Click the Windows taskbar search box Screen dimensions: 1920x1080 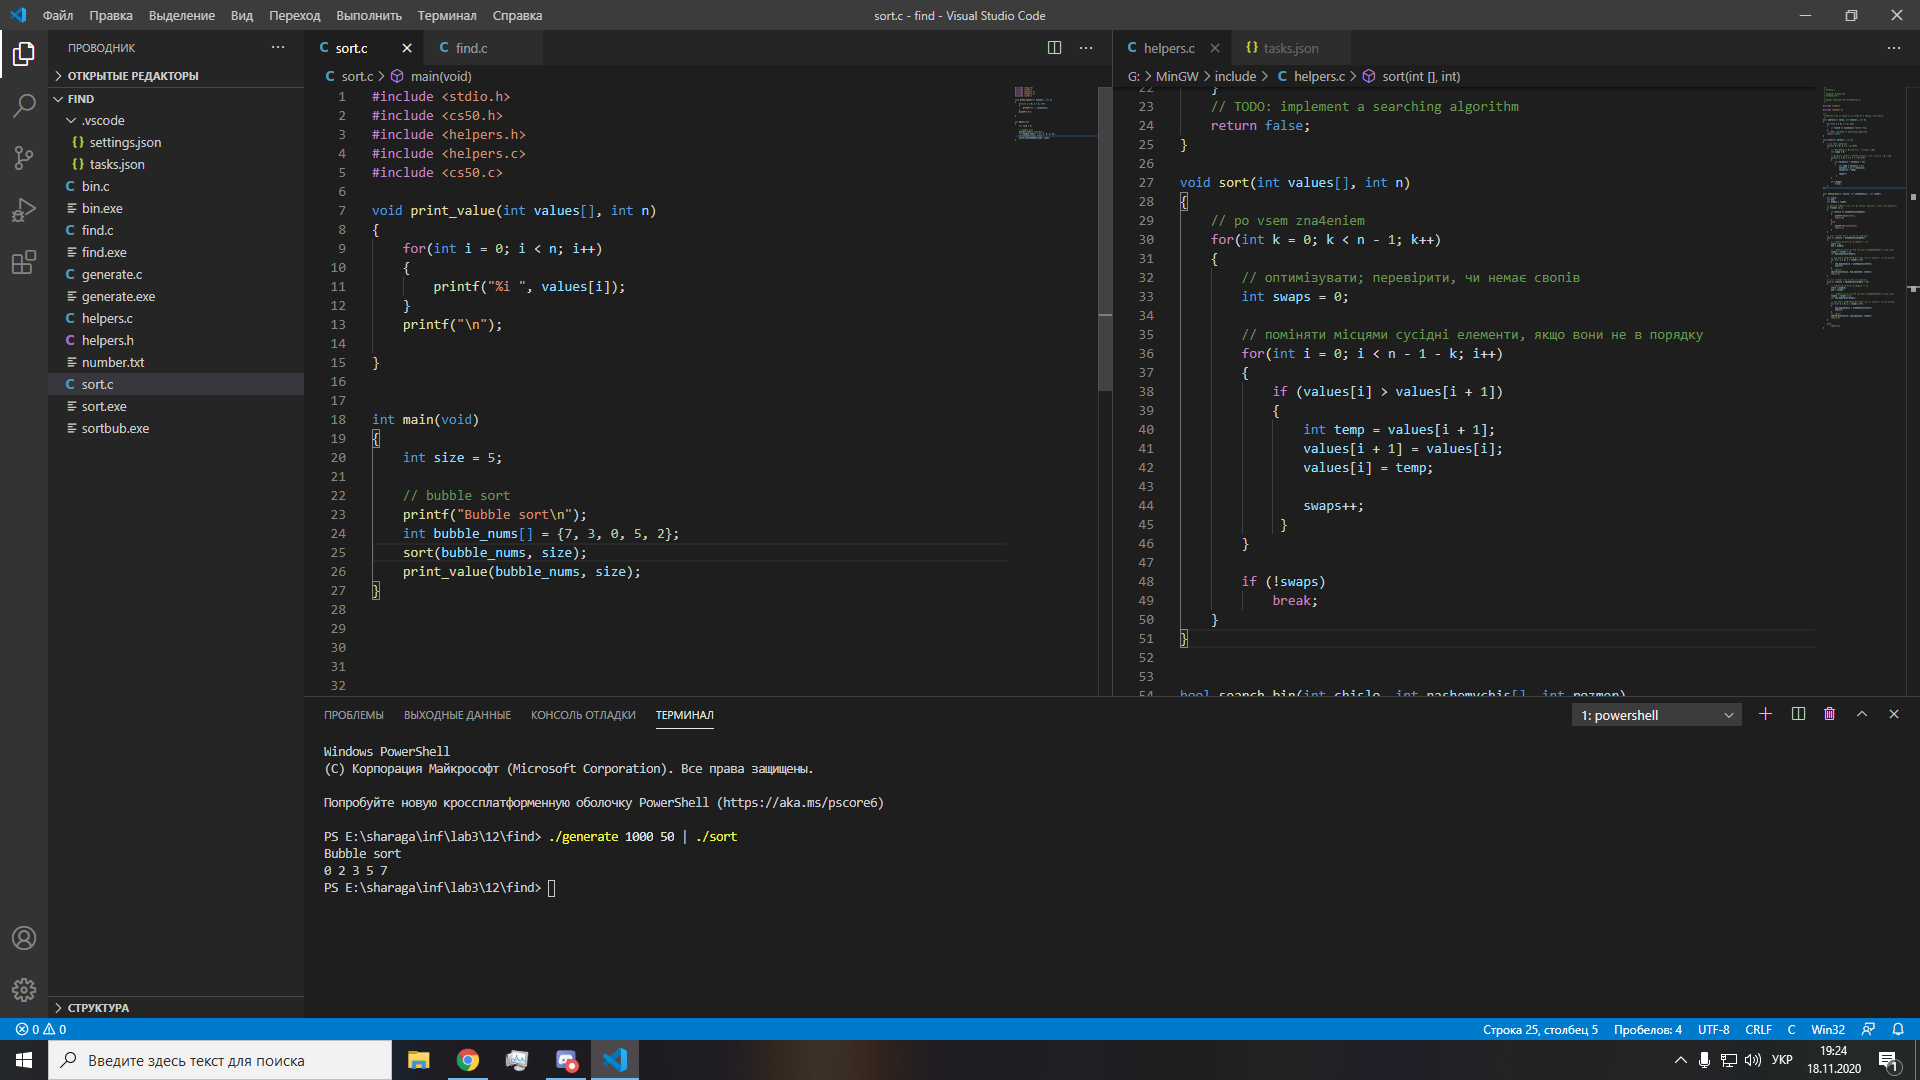pos(220,1060)
